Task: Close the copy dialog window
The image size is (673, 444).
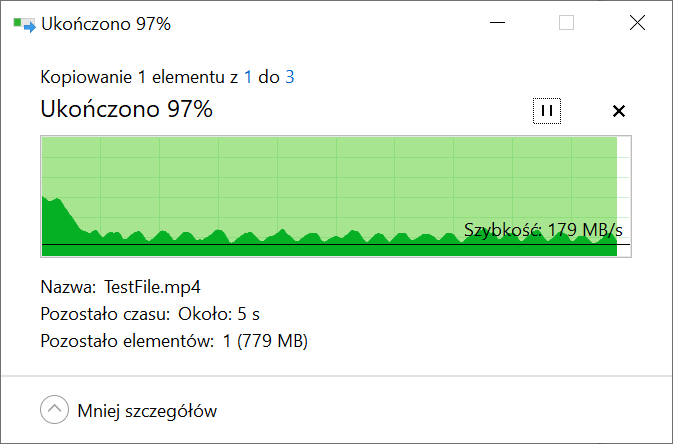Action: (x=637, y=23)
